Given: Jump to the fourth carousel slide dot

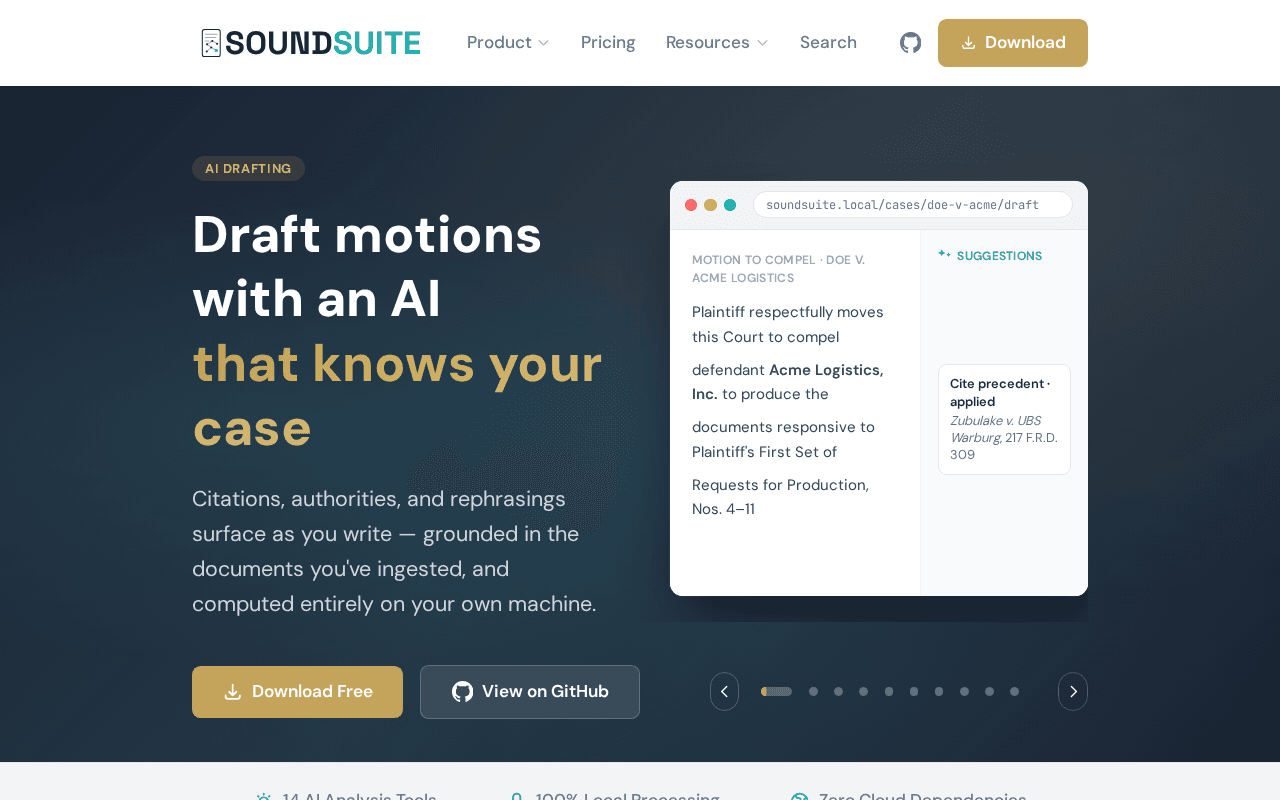Looking at the screenshot, I should pos(864,692).
